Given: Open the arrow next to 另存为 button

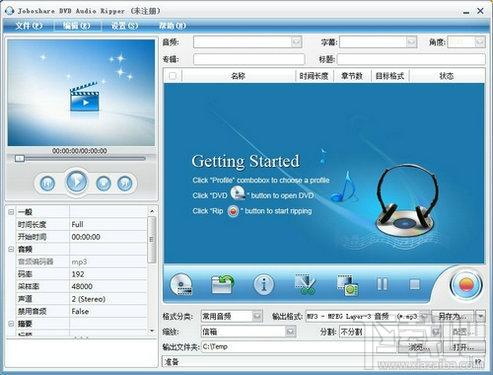Looking at the screenshot, I should 481,316.
